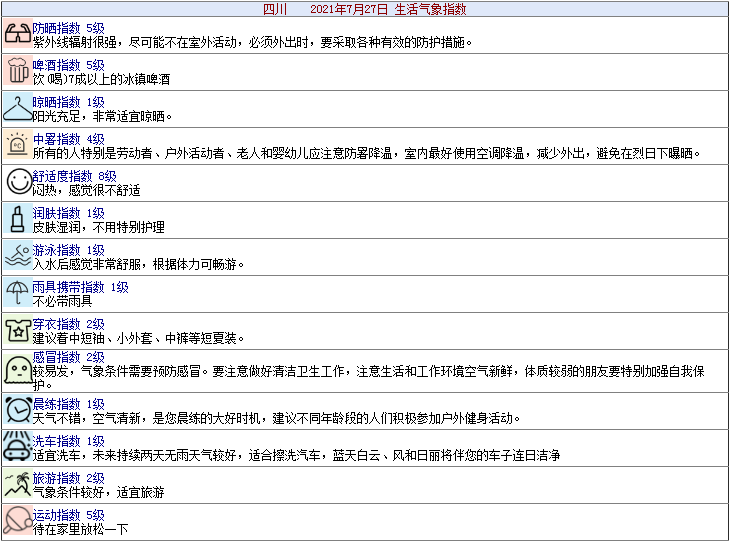Click the palm tree travel icon

pyautogui.click(x=17, y=484)
